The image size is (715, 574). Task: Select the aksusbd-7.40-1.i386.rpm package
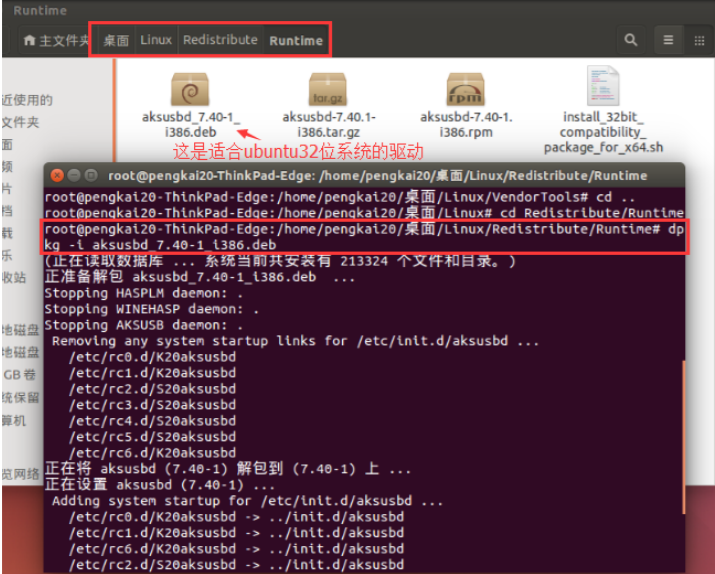[x=466, y=104]
